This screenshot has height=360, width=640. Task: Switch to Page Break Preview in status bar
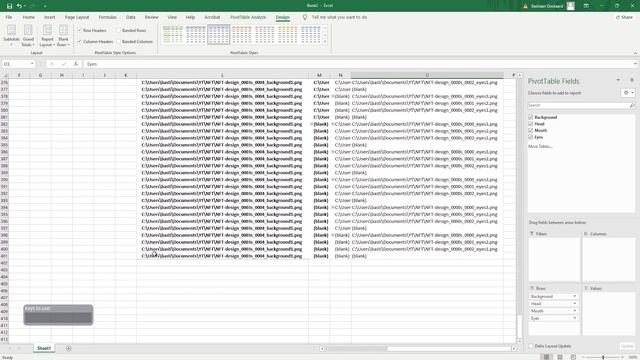[x=573, y=357]
